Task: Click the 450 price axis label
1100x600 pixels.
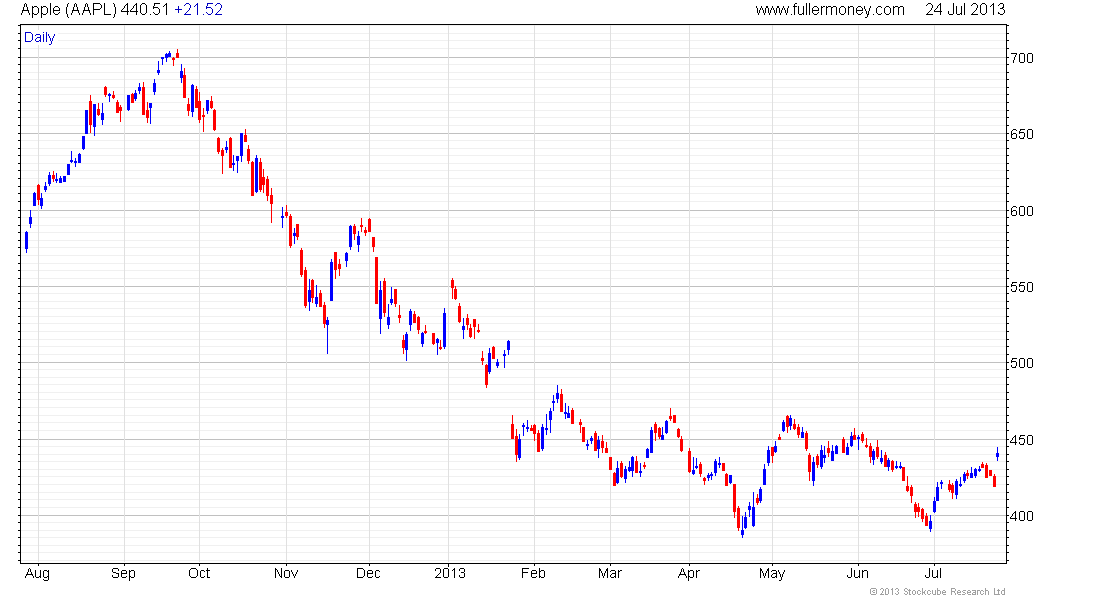Action: 1021,440
